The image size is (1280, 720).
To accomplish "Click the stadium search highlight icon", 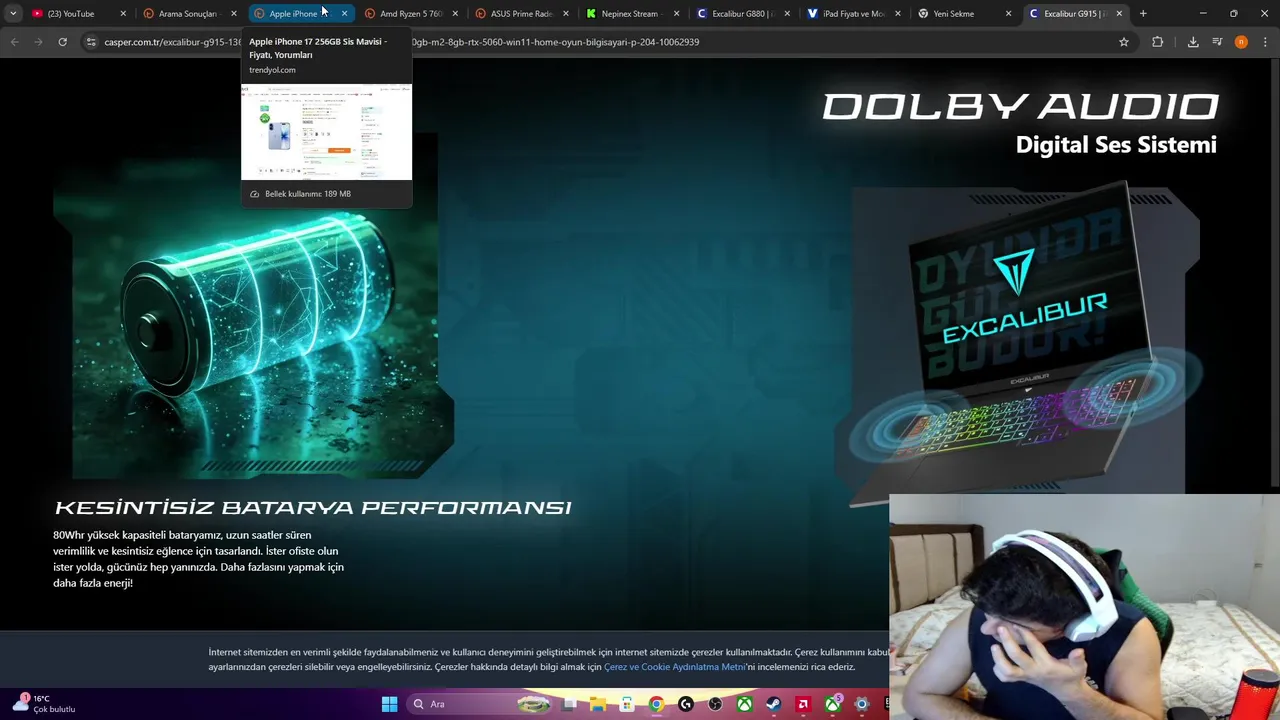I will [x=534, y=704].
